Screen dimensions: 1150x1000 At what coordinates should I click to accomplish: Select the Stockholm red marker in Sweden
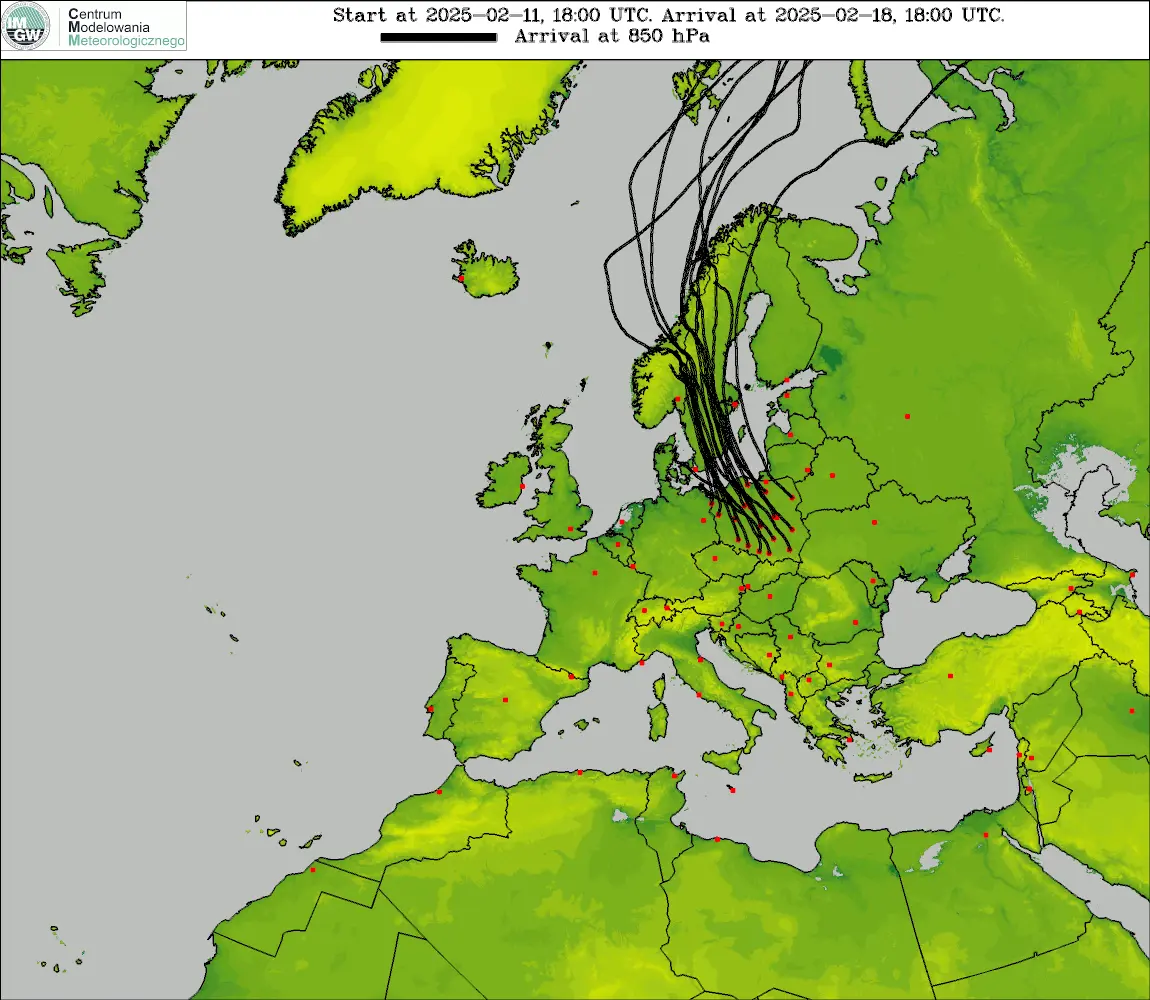point(735,404)
